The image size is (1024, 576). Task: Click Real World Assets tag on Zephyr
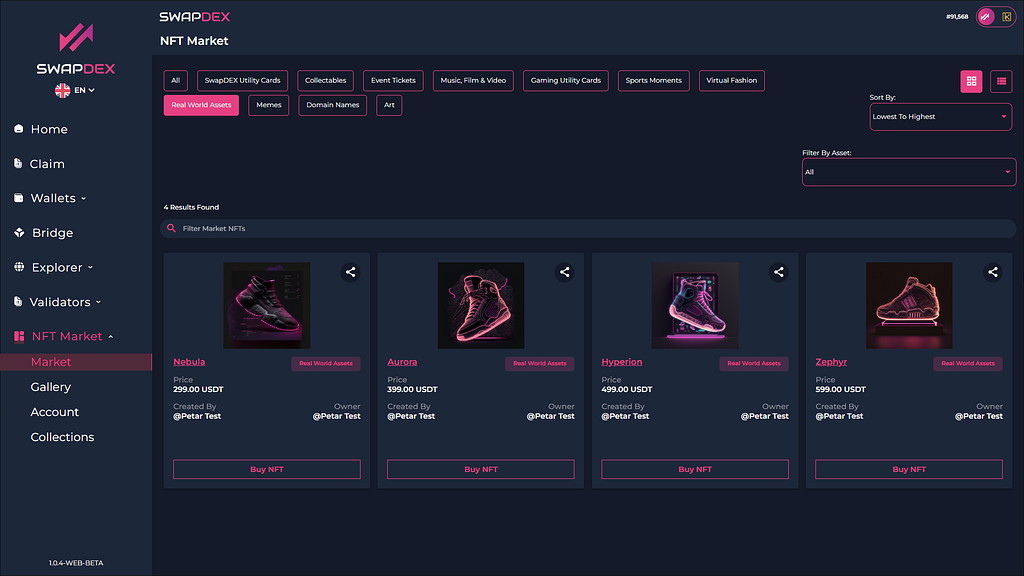tap(968, 363)
